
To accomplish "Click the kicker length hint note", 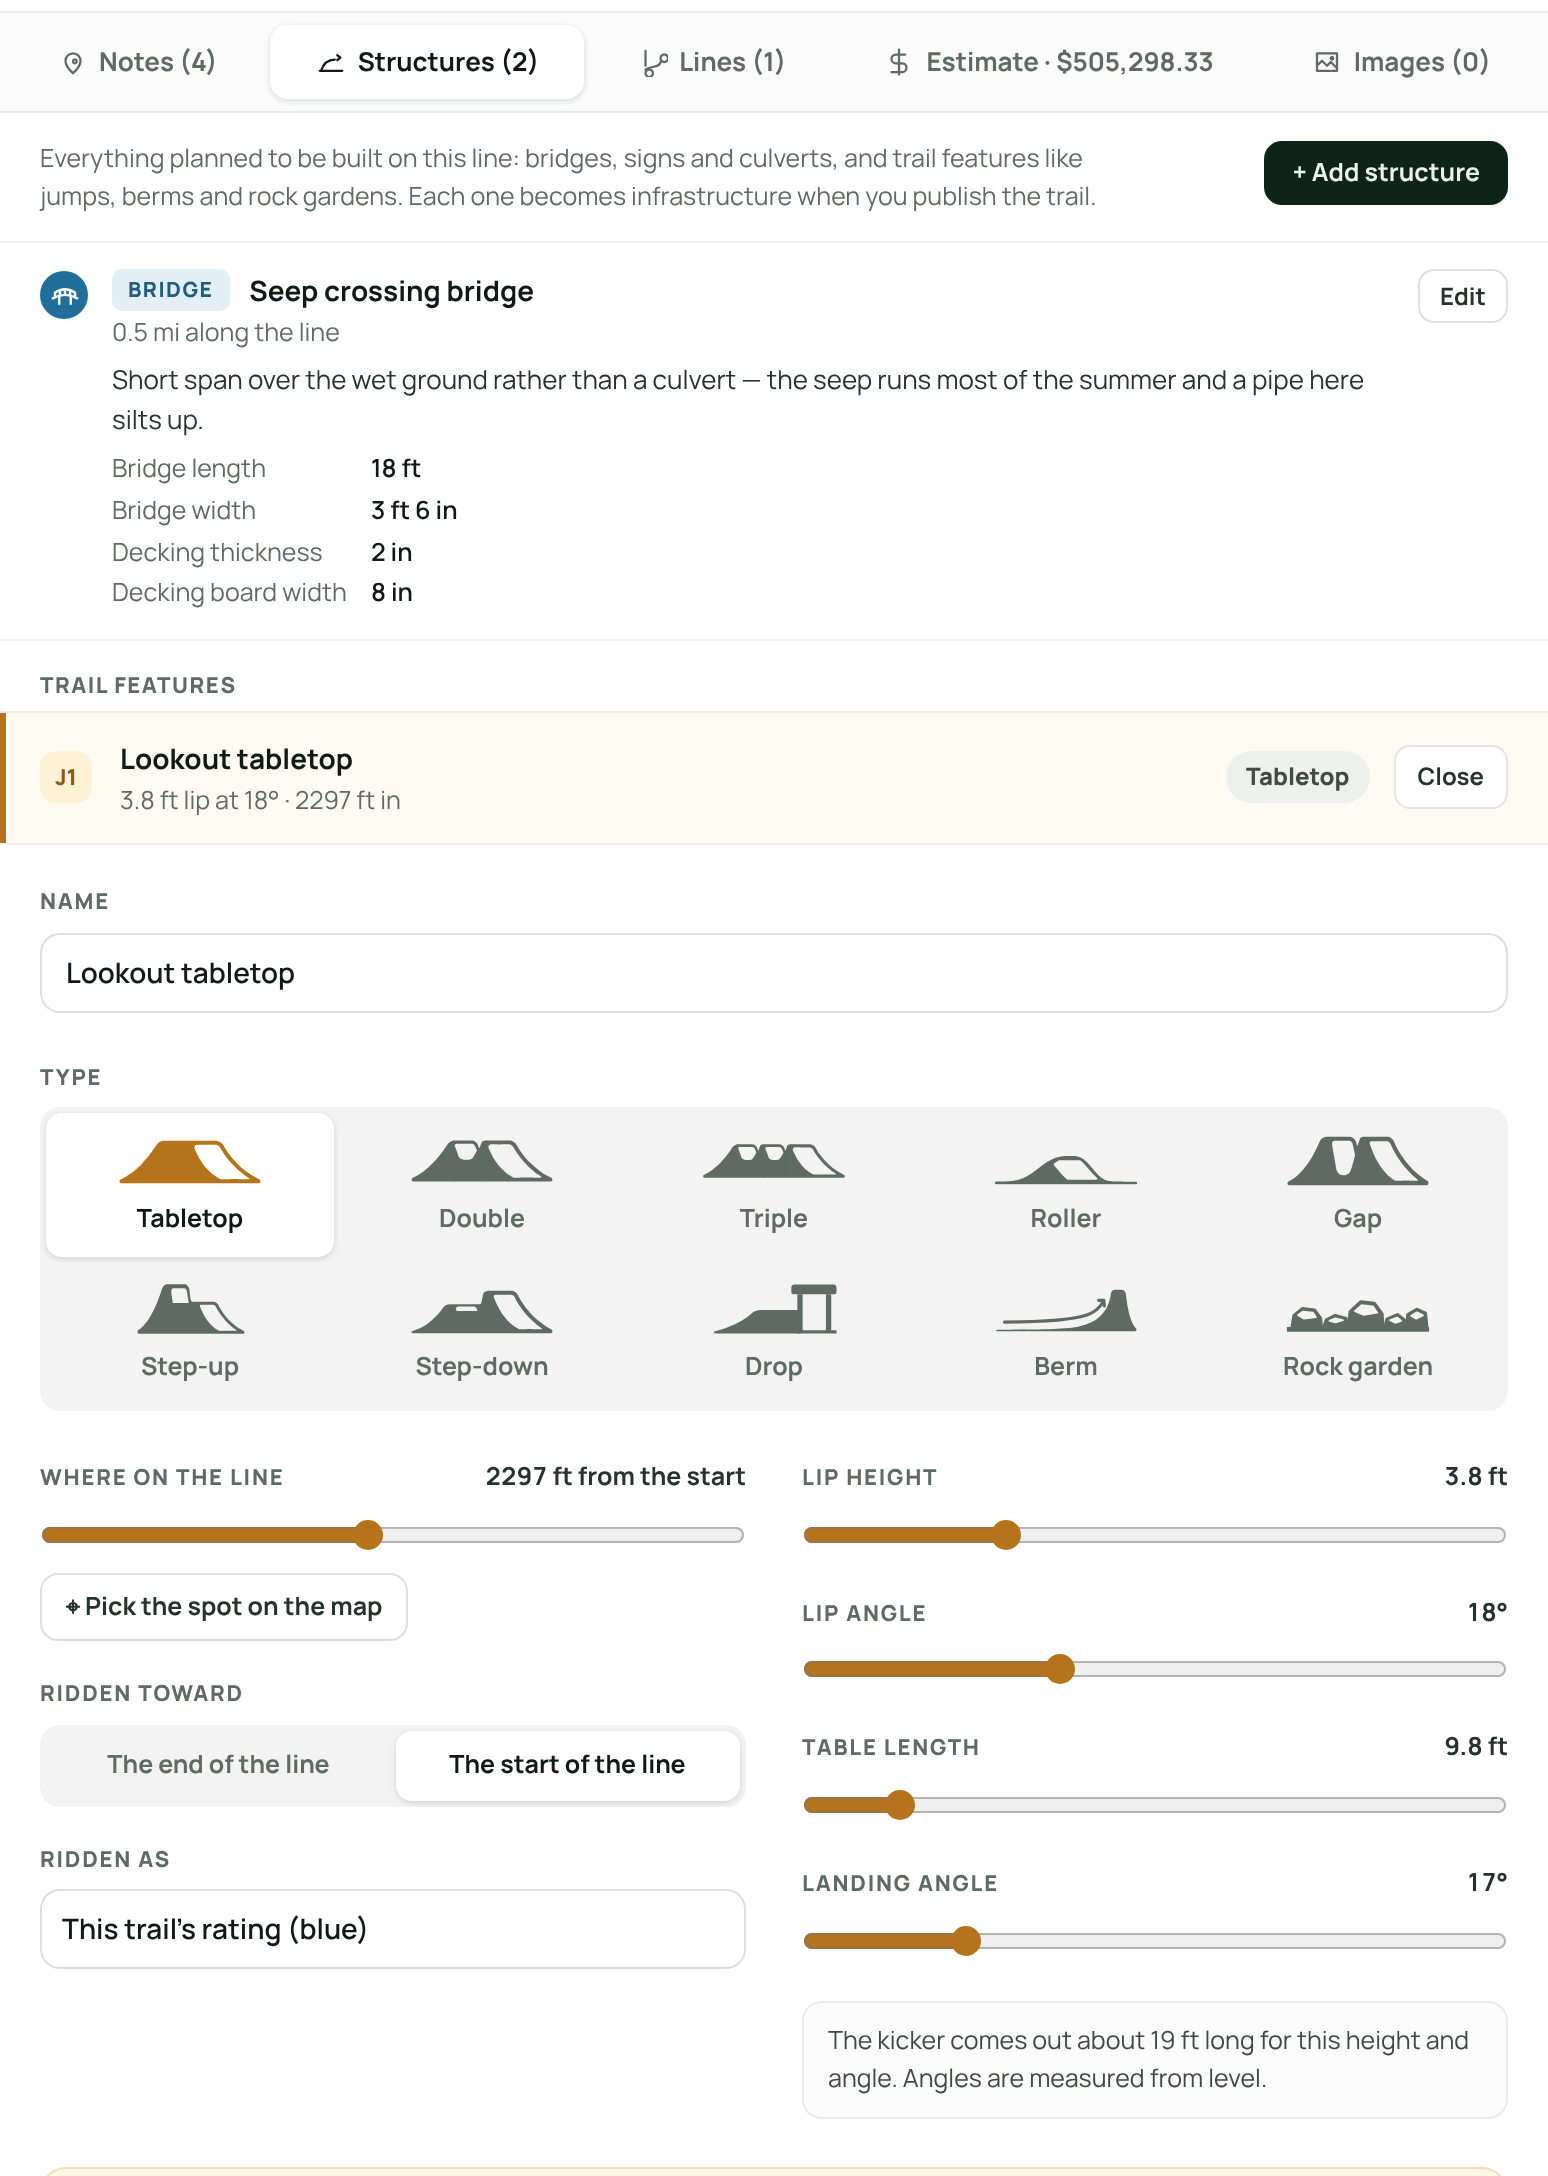I will [x=1155, y=2060].
